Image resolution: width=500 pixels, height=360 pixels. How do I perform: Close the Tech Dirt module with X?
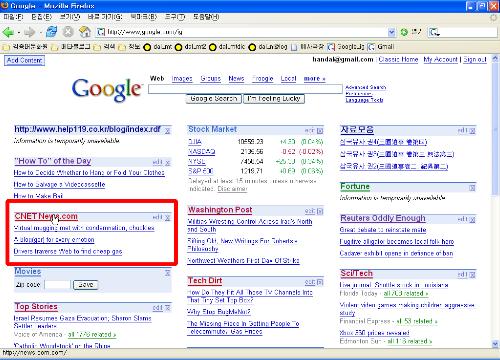click(x=320, y=282)
